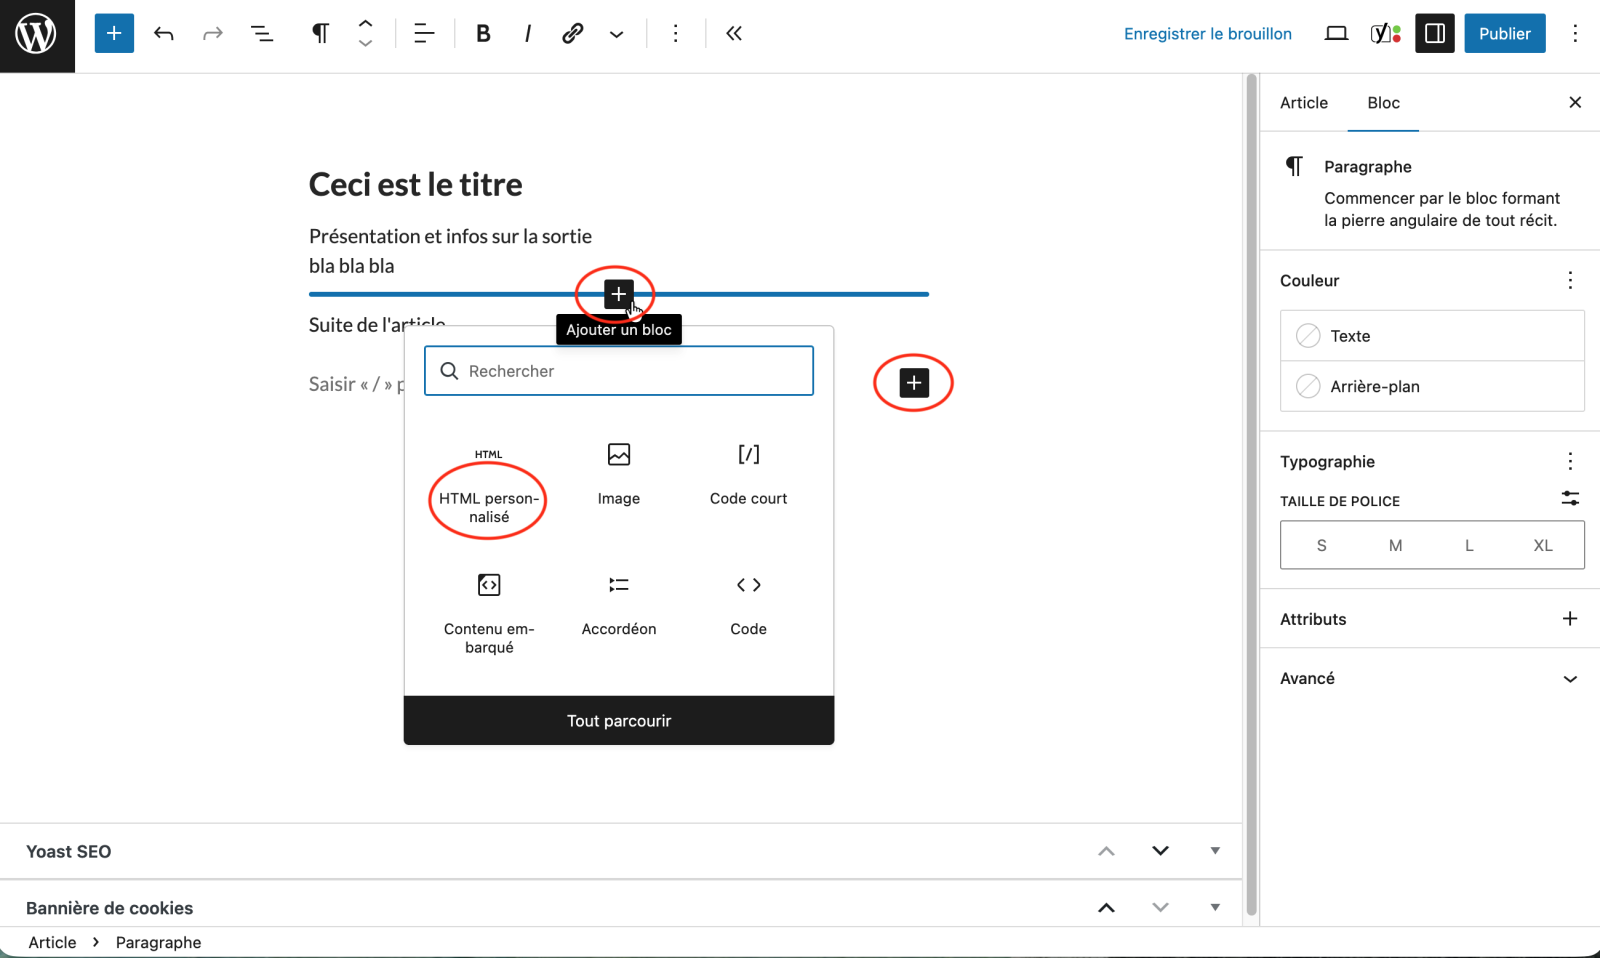Screen dimensions: 1600x958
Task: Toggle the settings sidebar panel
Action: click(1434, 34)
